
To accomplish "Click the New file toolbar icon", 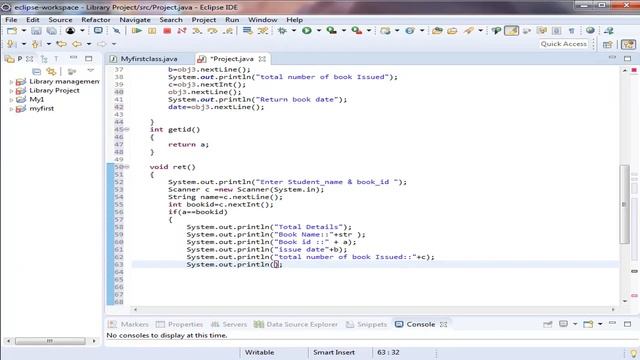I will [12, 31].
